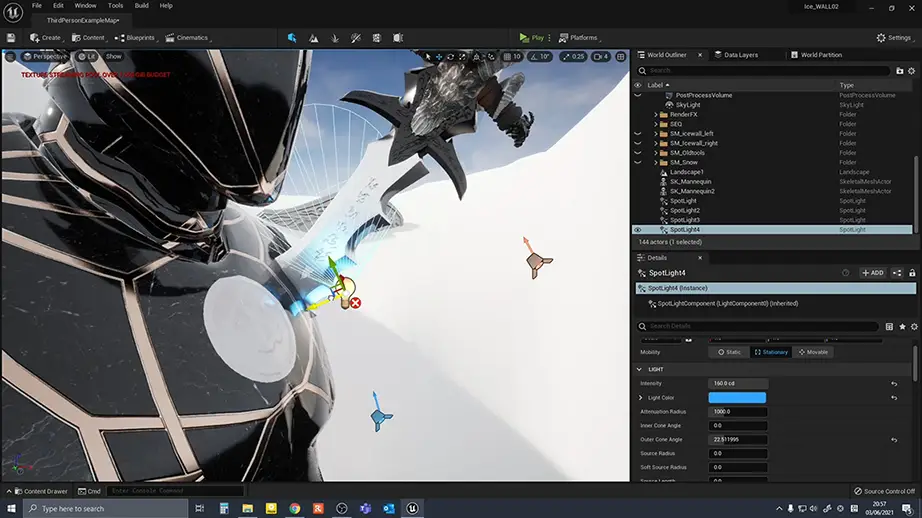The height and width of the screenshot is (518, 922).
Task: Open the Build menu
Action: [141, 5]
